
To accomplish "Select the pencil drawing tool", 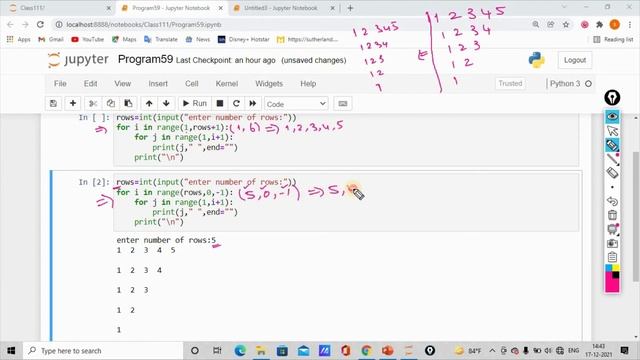I will pos(612,145).
